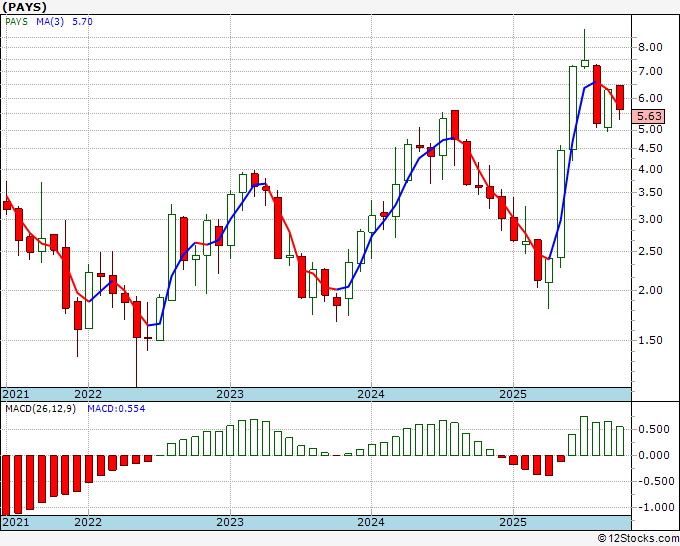Click the 3.50 price axis label

click(x=650, y=193)
